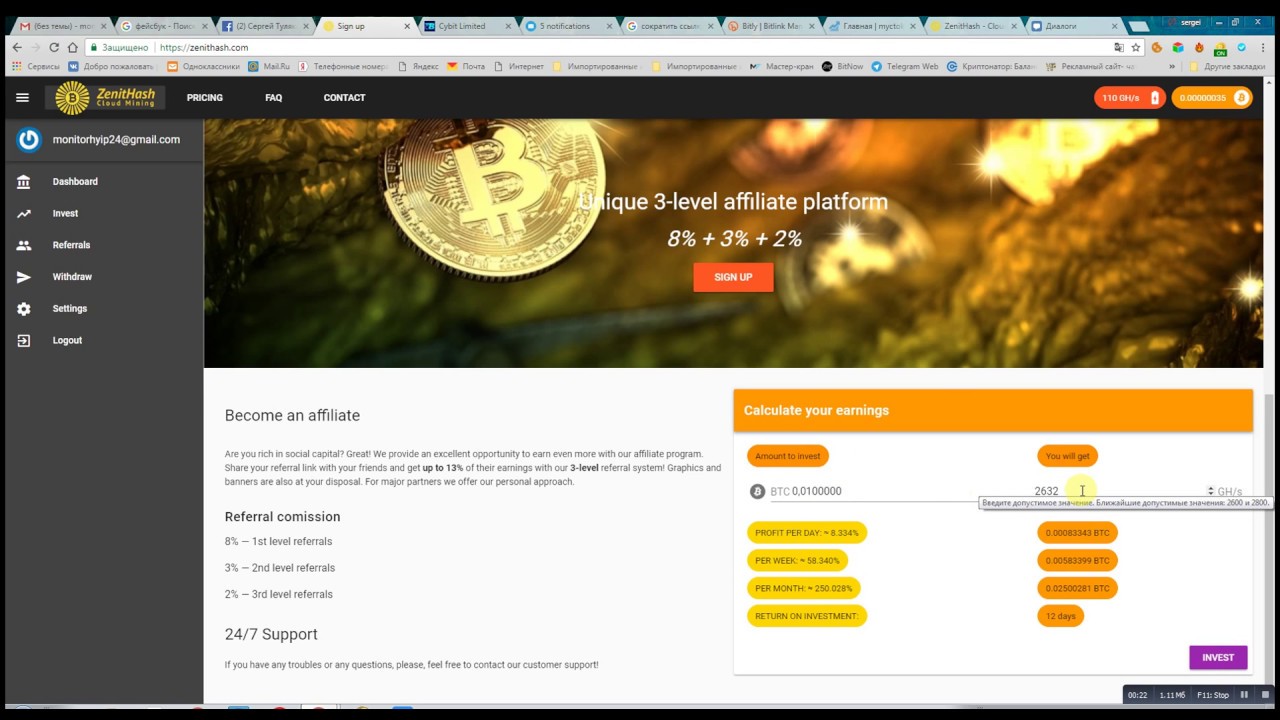Click the browser home icon
Image resolution: width=1280 pixels, height=720 pixels.
(x=72, y=47)
